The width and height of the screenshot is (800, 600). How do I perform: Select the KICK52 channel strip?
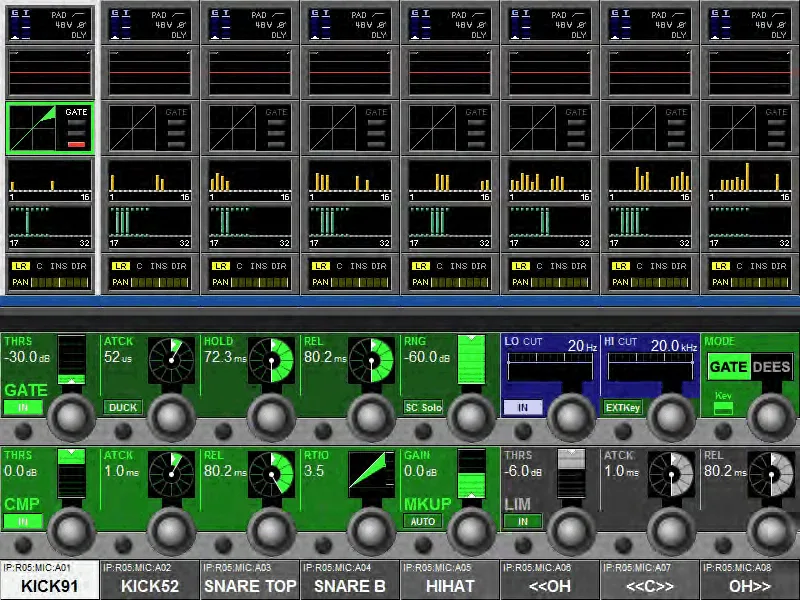pyautogui.click(x=149, y=580)
